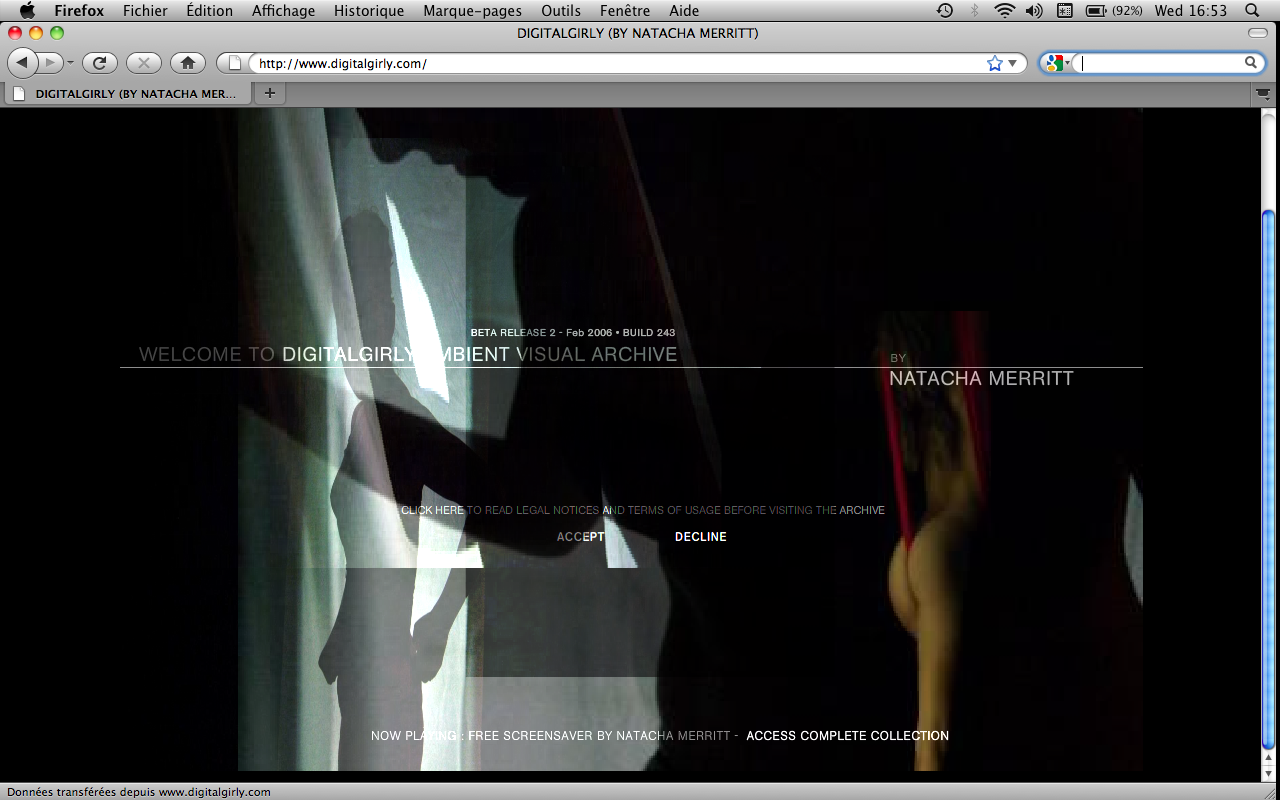
Task: Open a new tab with plus button
Action: click(x=269, y=93)
